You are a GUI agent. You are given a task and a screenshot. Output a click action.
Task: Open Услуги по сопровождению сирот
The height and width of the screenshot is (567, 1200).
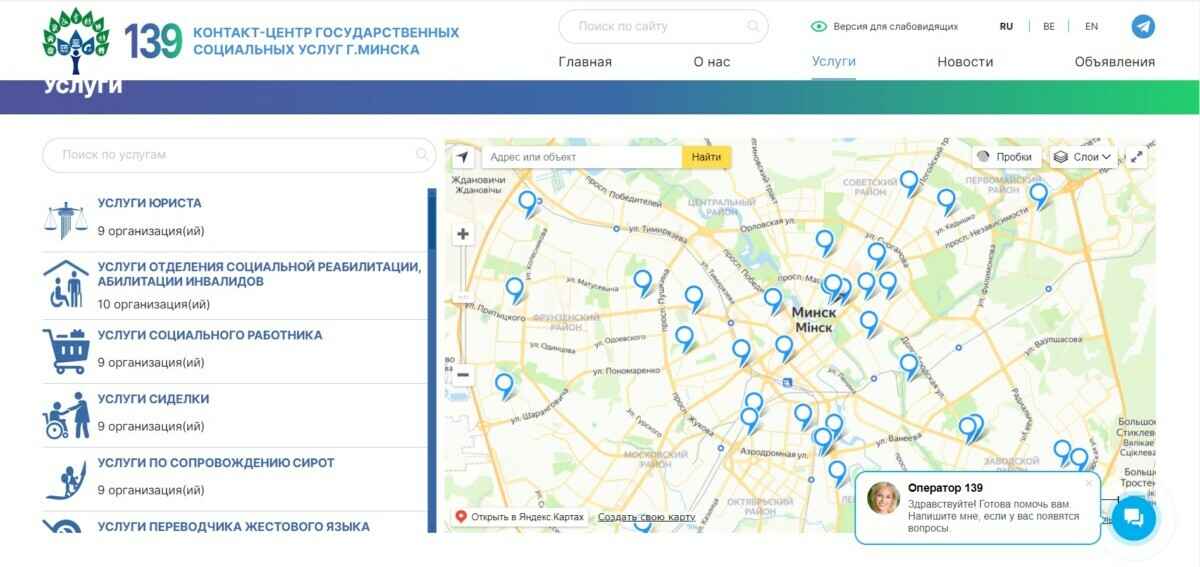216,463
